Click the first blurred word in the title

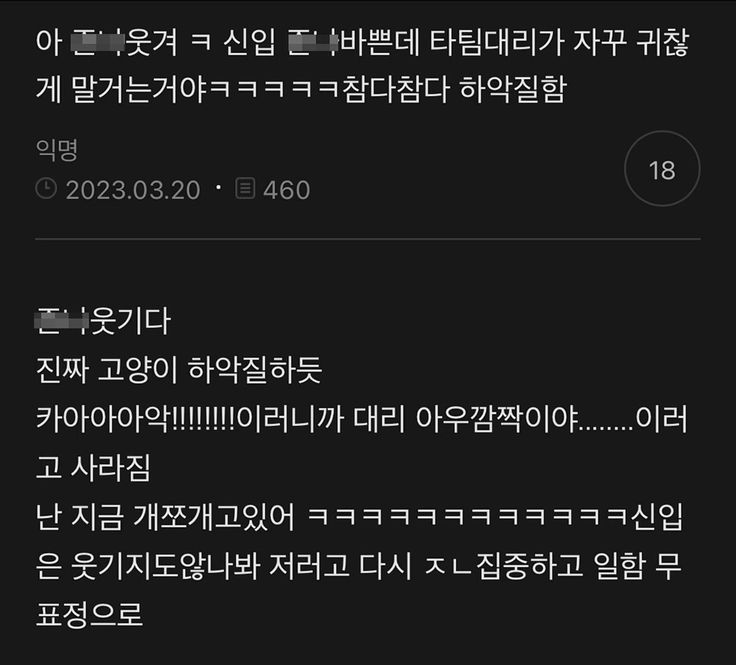(x=97, y=42)
